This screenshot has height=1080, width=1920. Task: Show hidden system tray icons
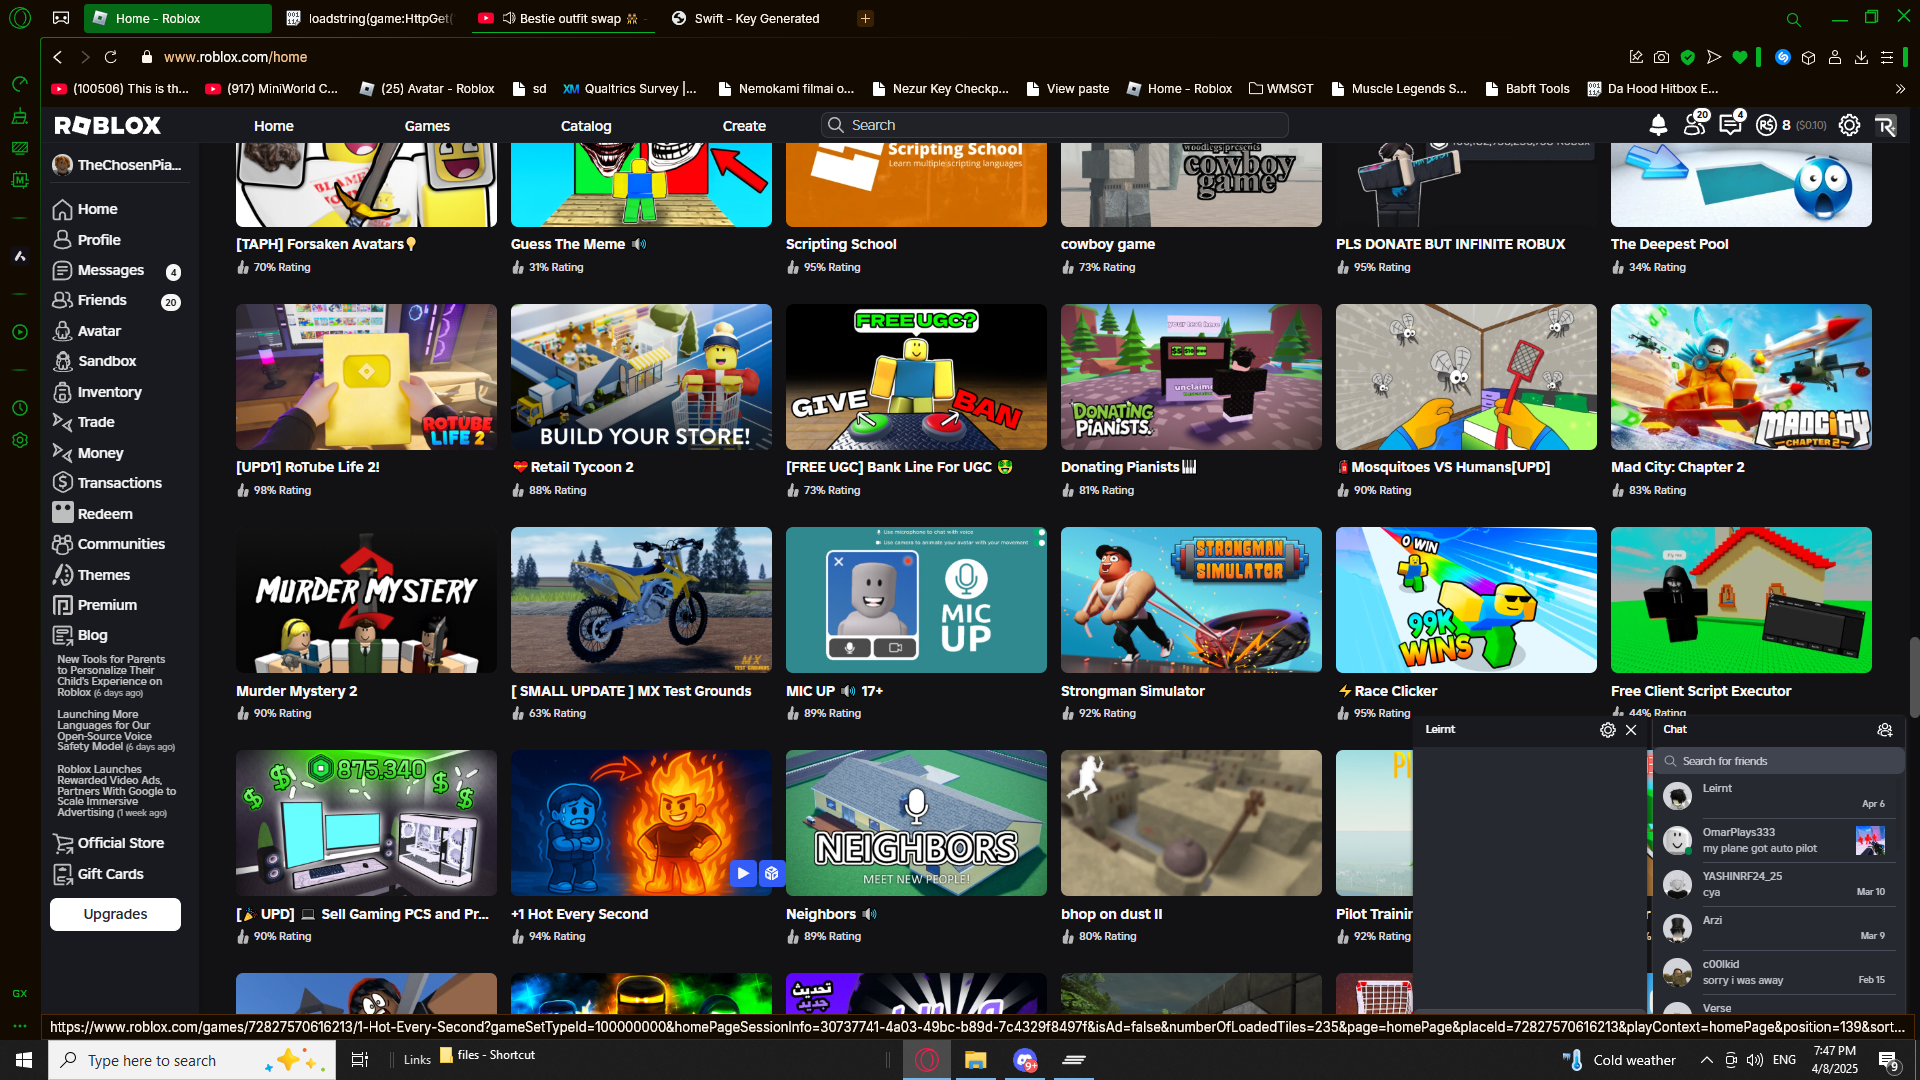pyautogui.click(x=1706, y=1060)
